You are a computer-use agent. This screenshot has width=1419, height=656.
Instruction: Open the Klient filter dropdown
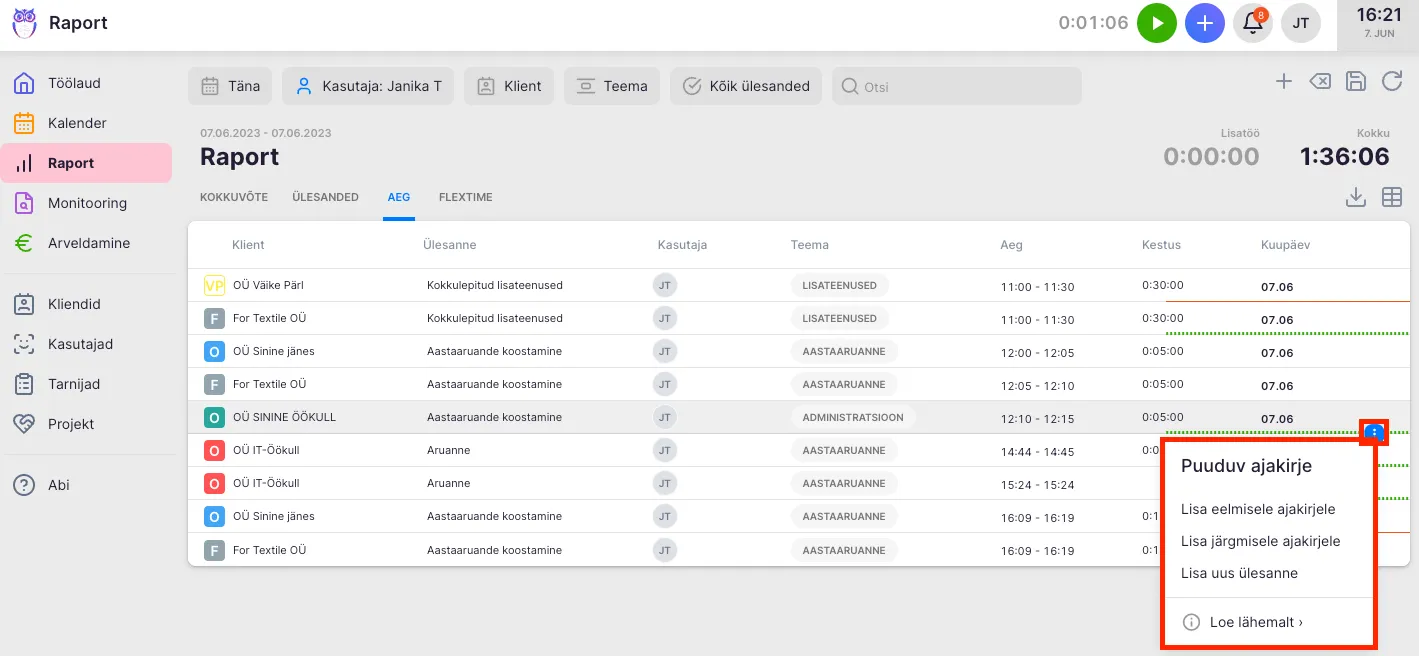tap(509, 86)
